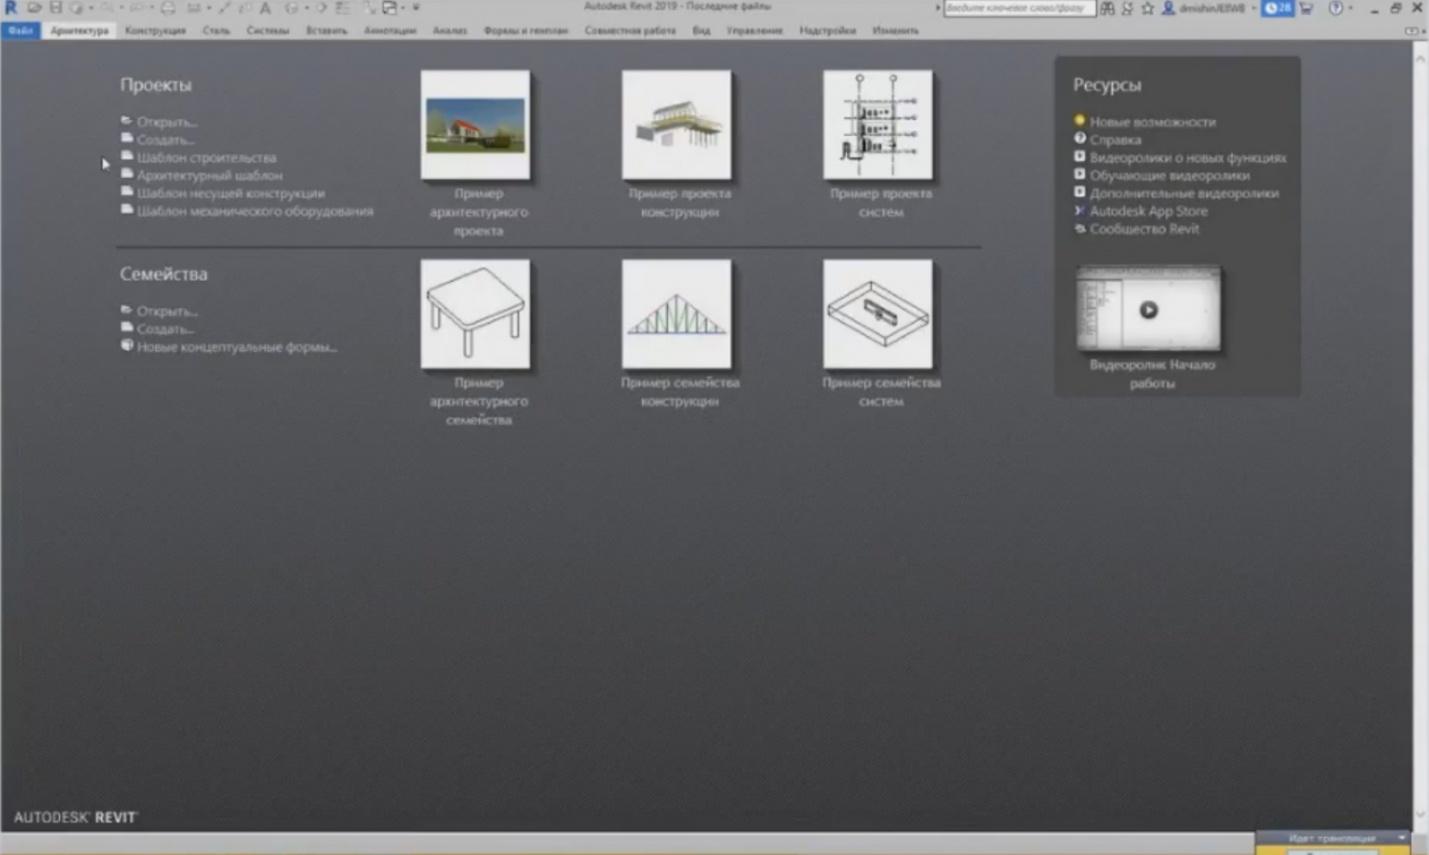
Task: Click the Revit R application logo
Action: tap(11, 8)
